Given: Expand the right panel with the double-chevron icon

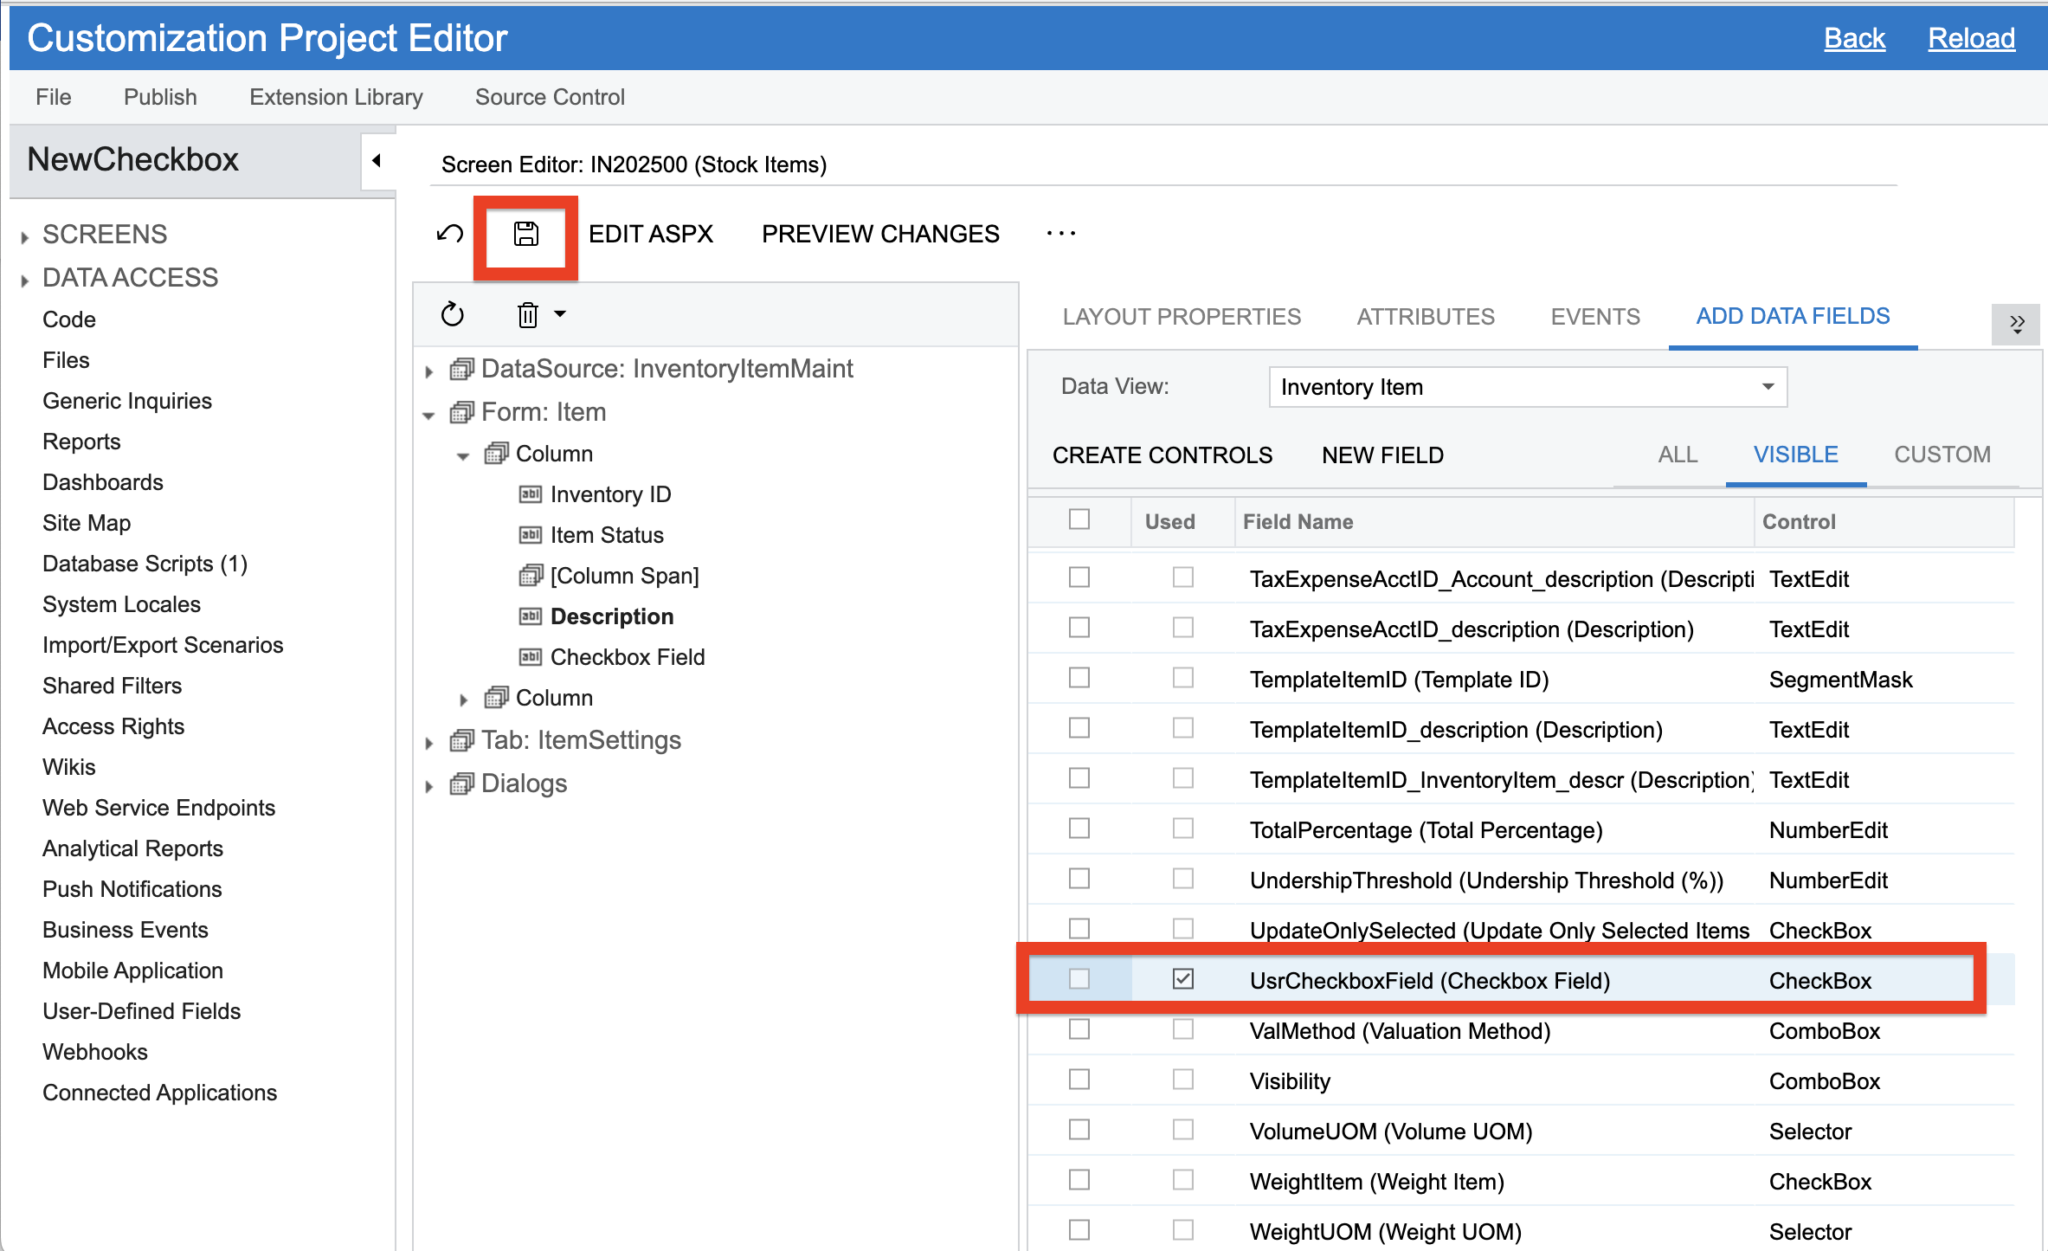Looking at the screenshot, I should click(x=2016, y=324).
